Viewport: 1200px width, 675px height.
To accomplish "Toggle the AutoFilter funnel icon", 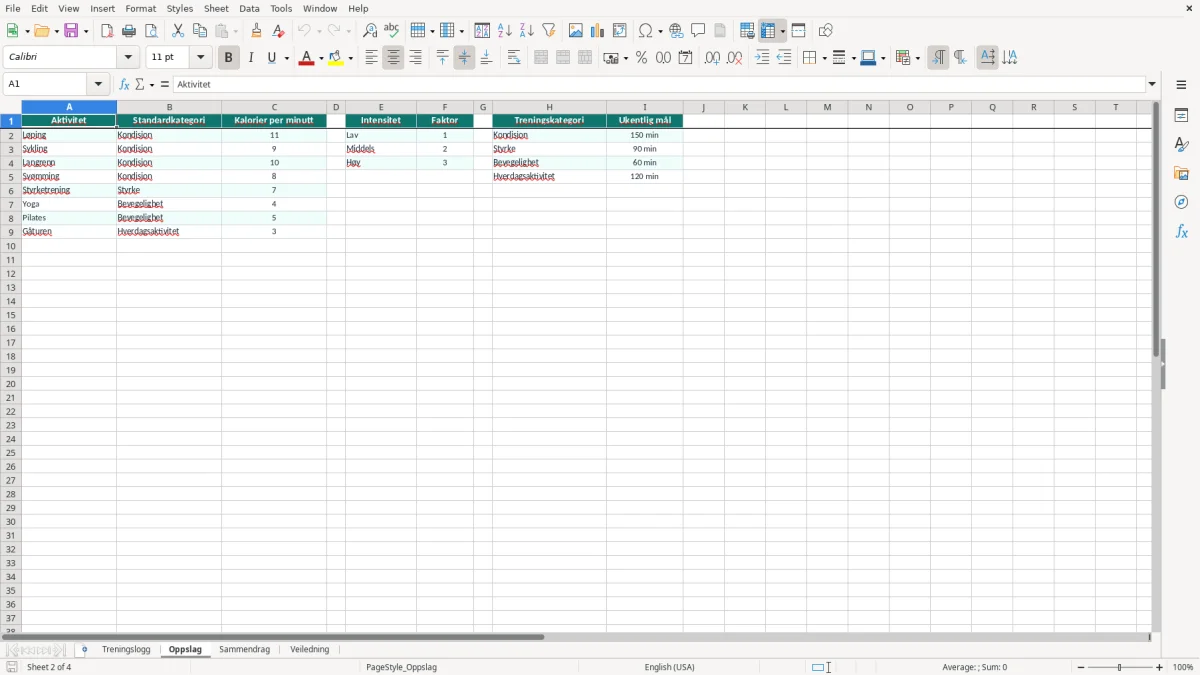I will pos(549,31).
